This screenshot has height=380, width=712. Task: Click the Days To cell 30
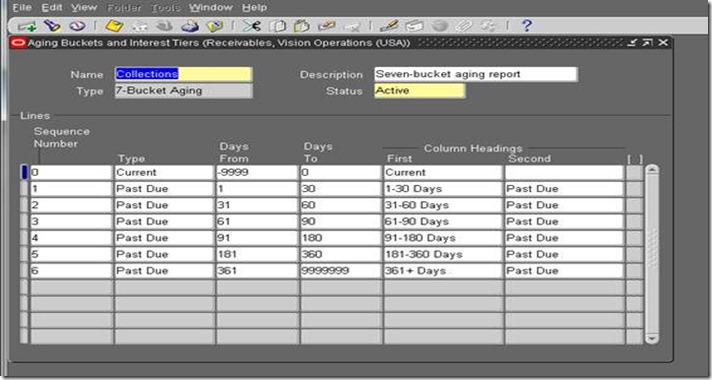pos(341,189)
